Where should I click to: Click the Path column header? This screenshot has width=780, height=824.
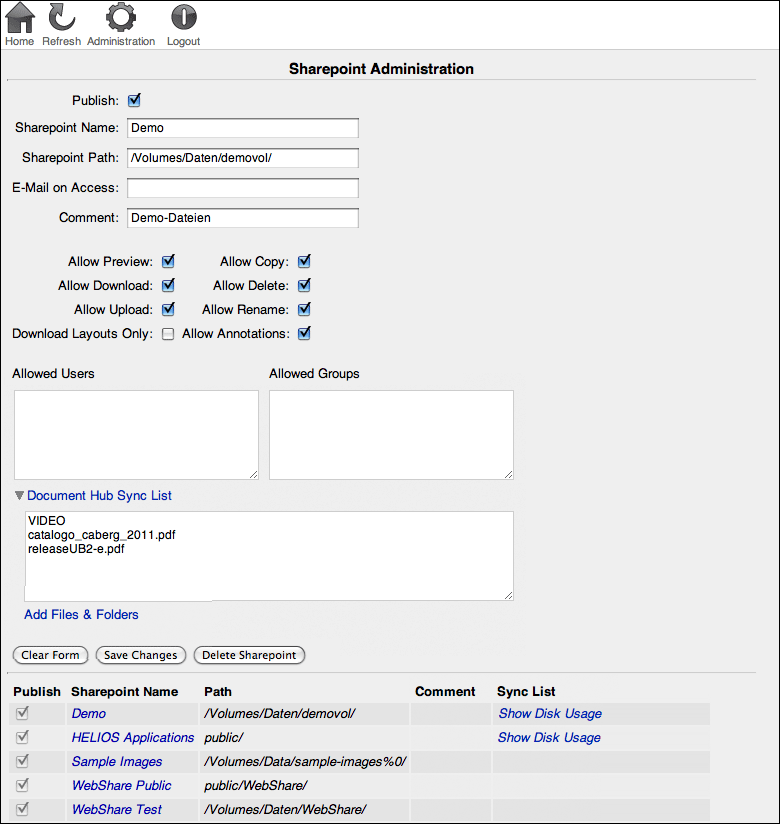(x=218, y=692)
